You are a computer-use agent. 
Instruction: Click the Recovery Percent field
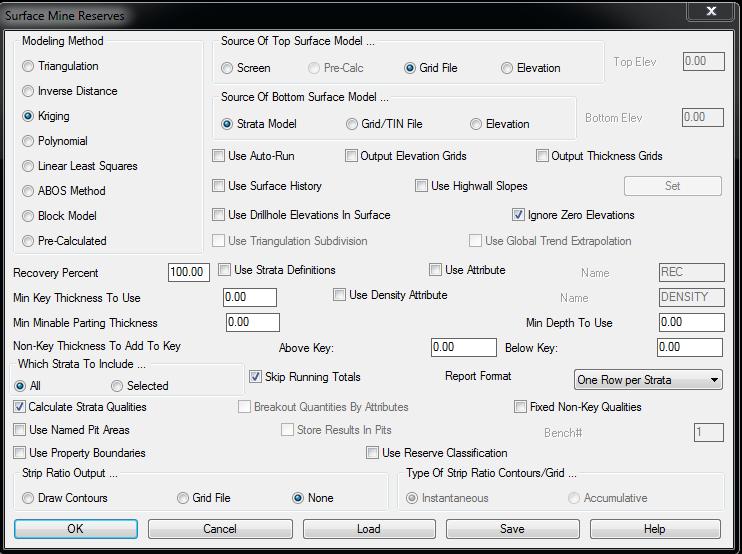click(x=189, y=272)
